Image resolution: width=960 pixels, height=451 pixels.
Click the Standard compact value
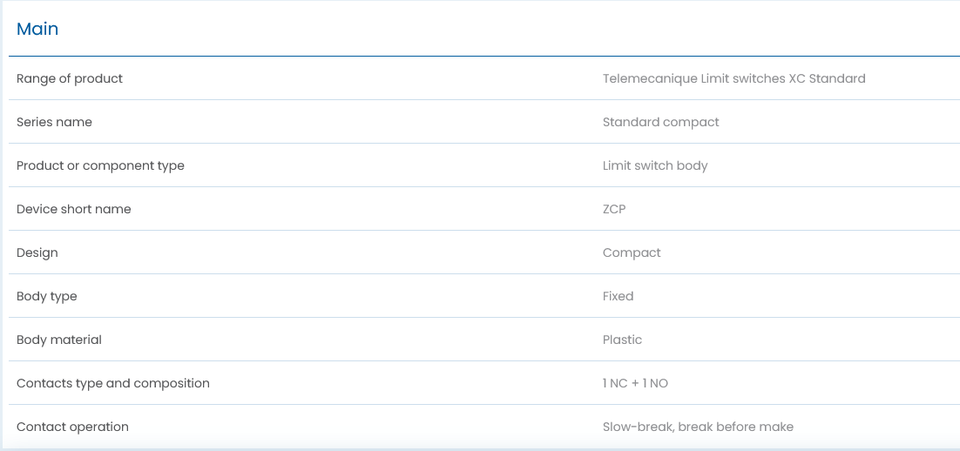pos(661,122)
